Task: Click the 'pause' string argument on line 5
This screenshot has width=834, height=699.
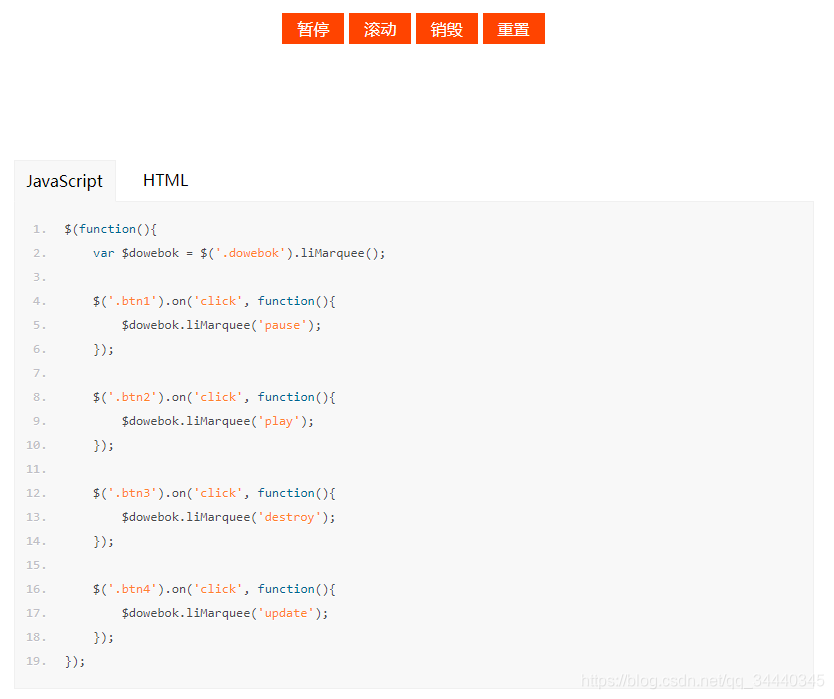Action: coord(281,325)
